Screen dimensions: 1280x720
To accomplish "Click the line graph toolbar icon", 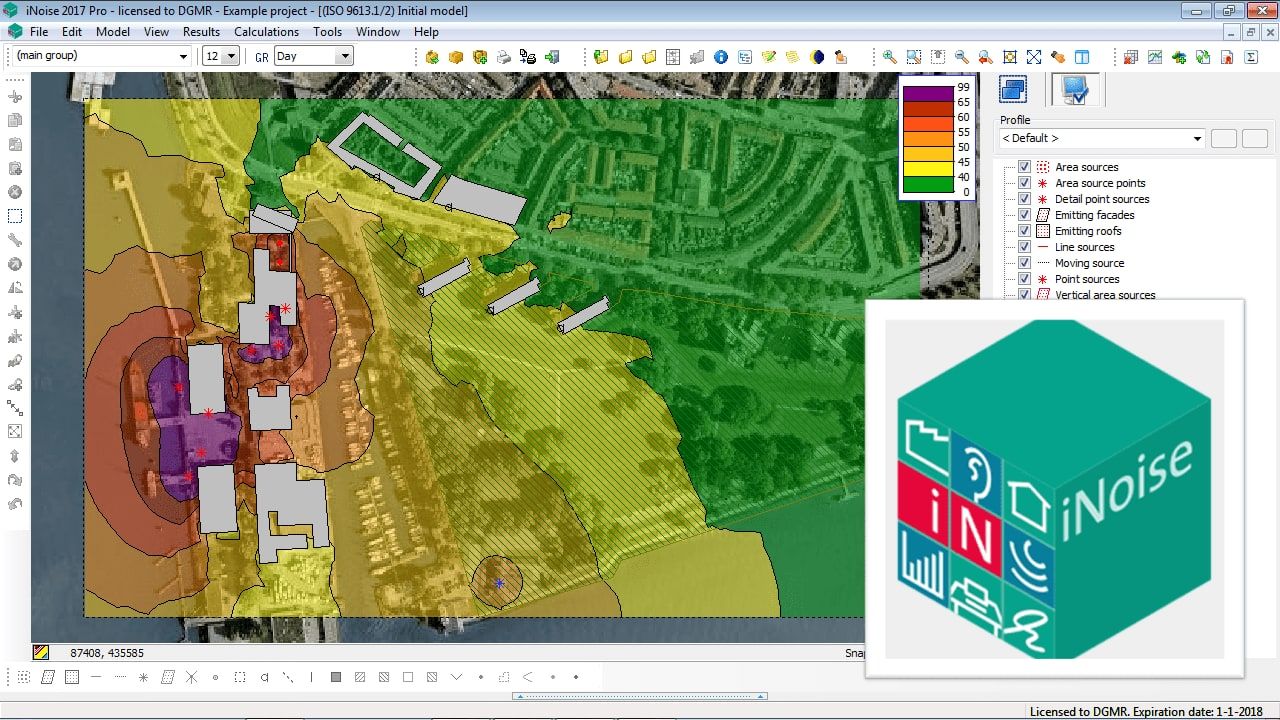I will [x=1155, y=57].
